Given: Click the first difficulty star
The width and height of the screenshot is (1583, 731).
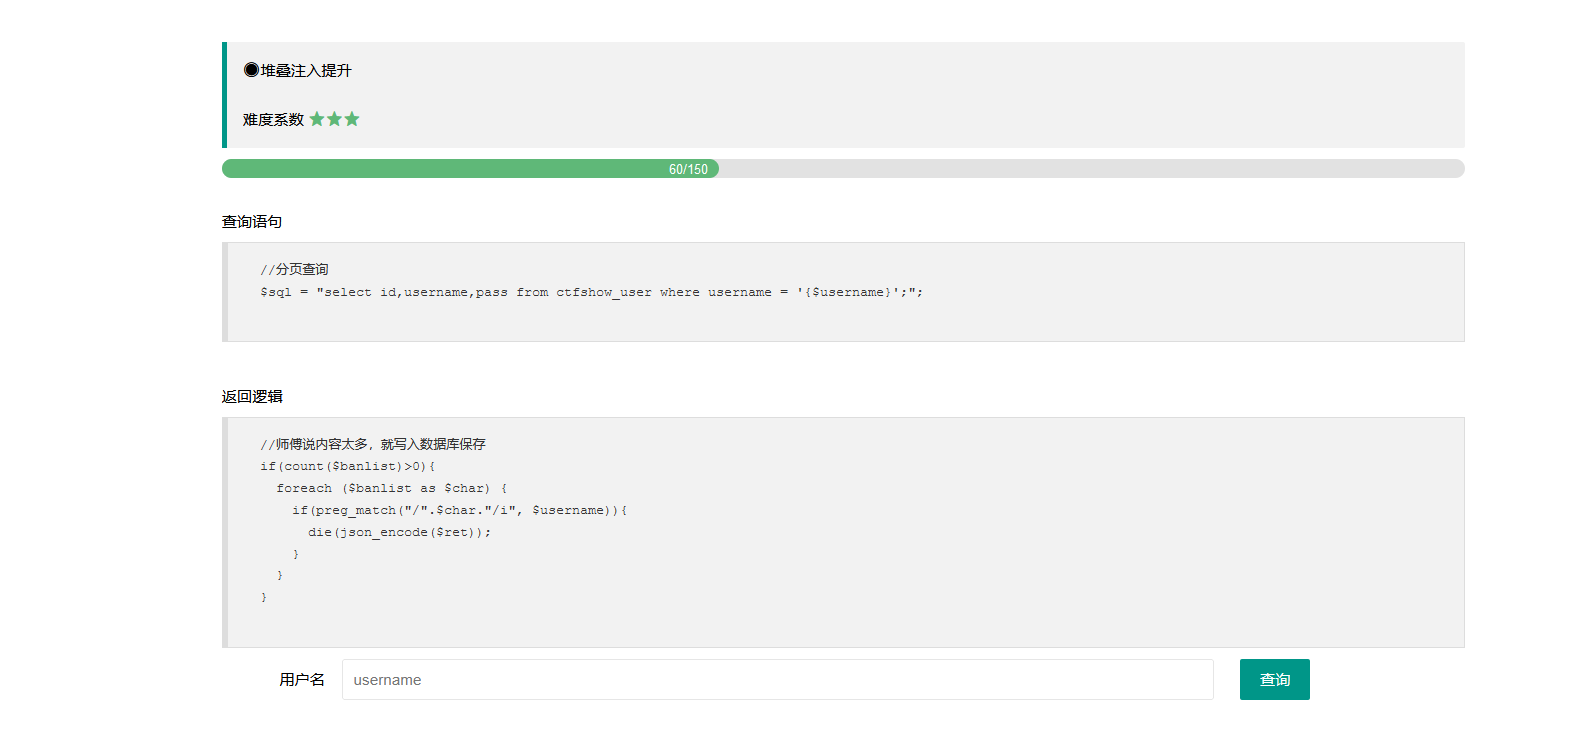Looking at the screenshot, I should pos(317,119).
